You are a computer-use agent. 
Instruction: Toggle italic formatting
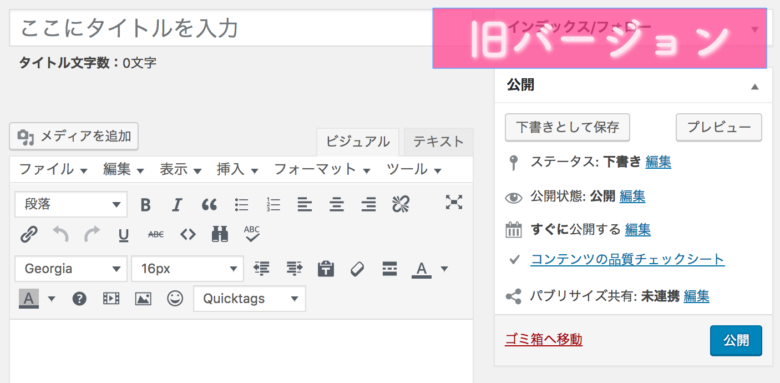coord(177,204)
